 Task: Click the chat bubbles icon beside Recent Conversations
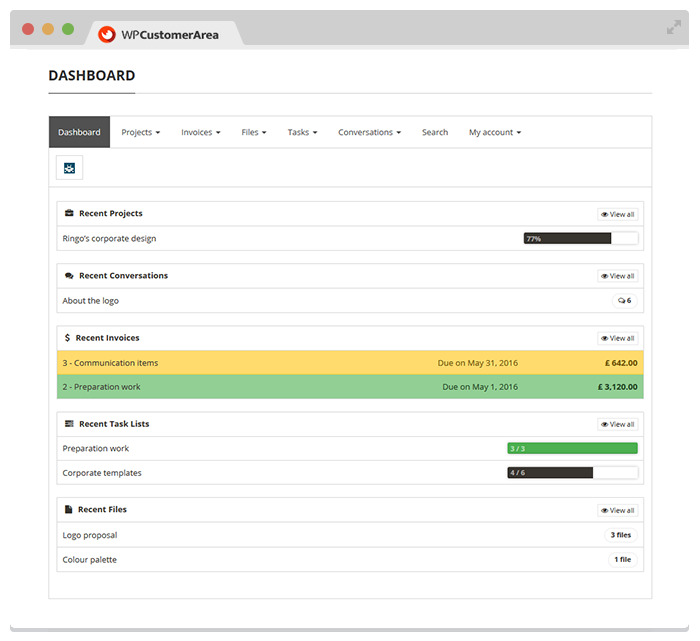69,276
